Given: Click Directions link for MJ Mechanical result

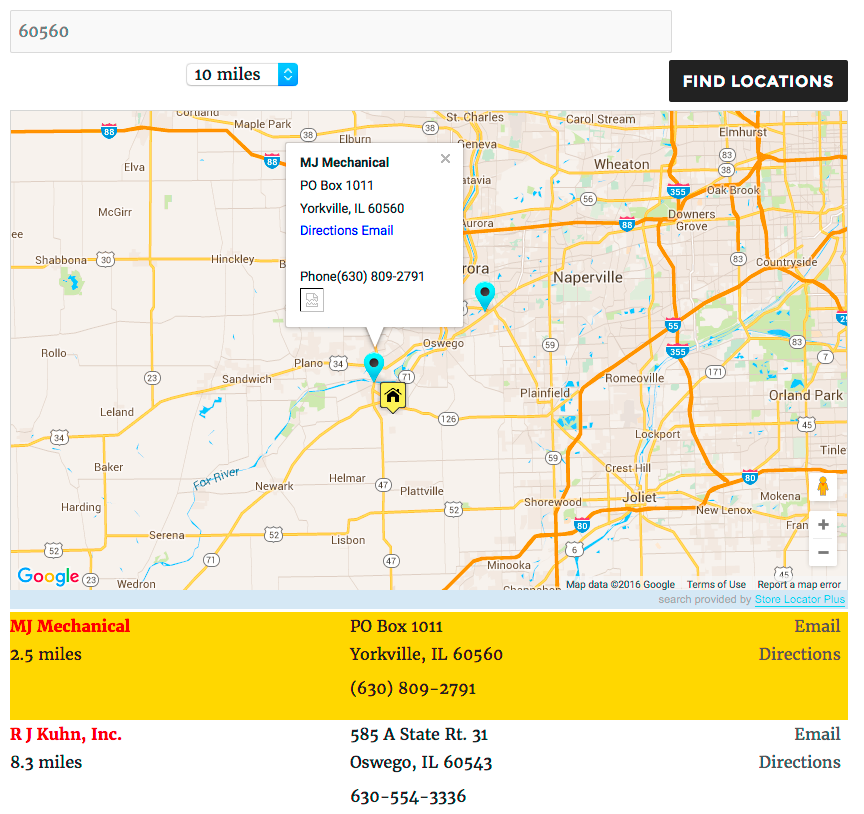Looking at the screenshot, I should coord(800,654).
